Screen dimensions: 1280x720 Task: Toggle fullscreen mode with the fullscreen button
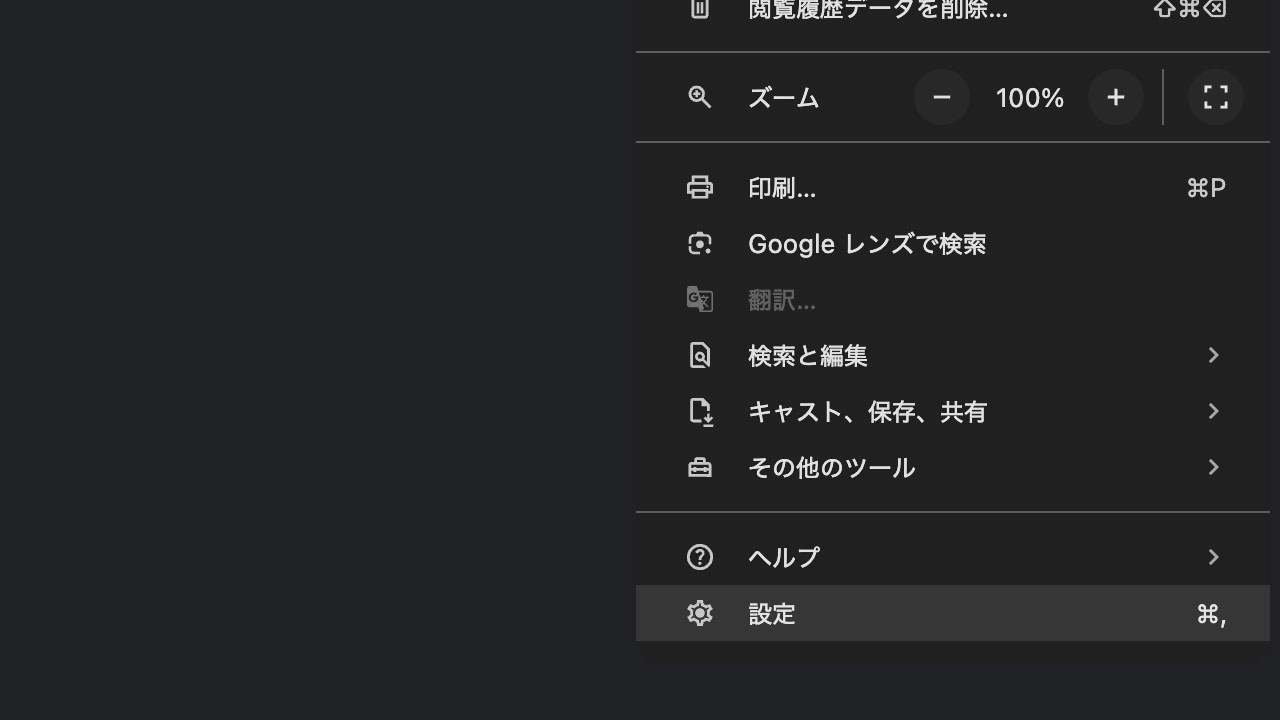click(x=1215, y=97)
